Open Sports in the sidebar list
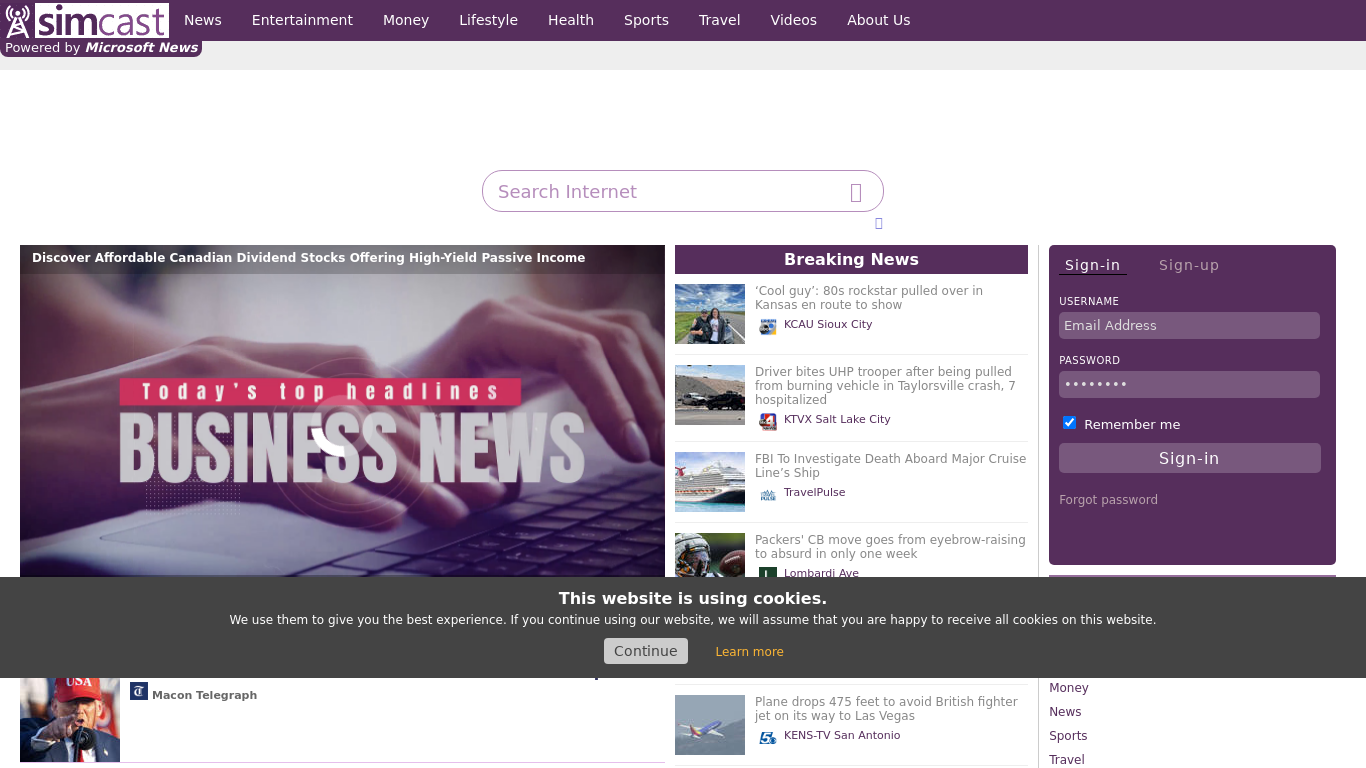The width and height of the screenshot is (1366, 768). (x=1068, y=736)
